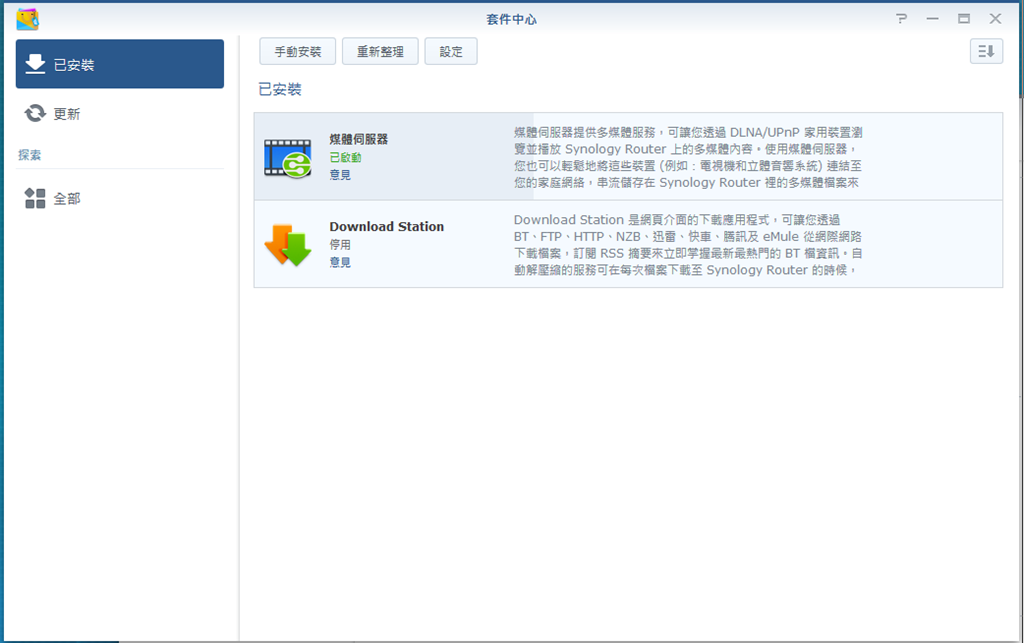
Task: Click the grid squares icon beside 全部
Action: [35, 198]
